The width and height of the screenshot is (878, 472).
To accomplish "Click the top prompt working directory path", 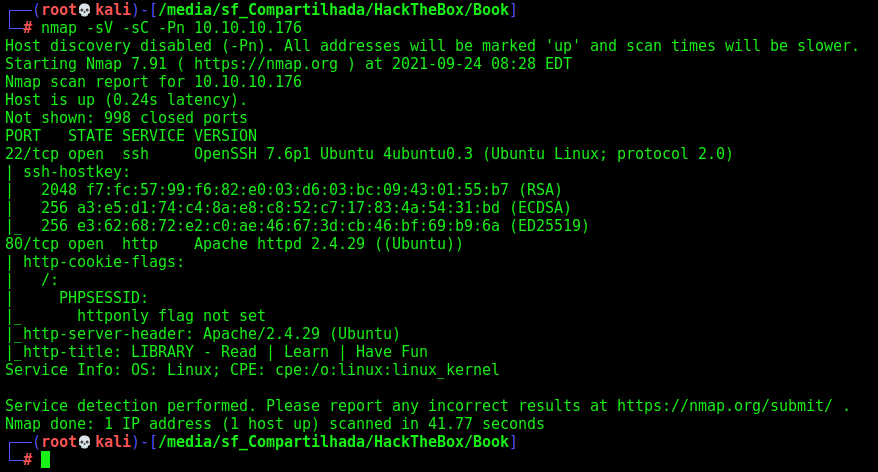I will (333, 10).
